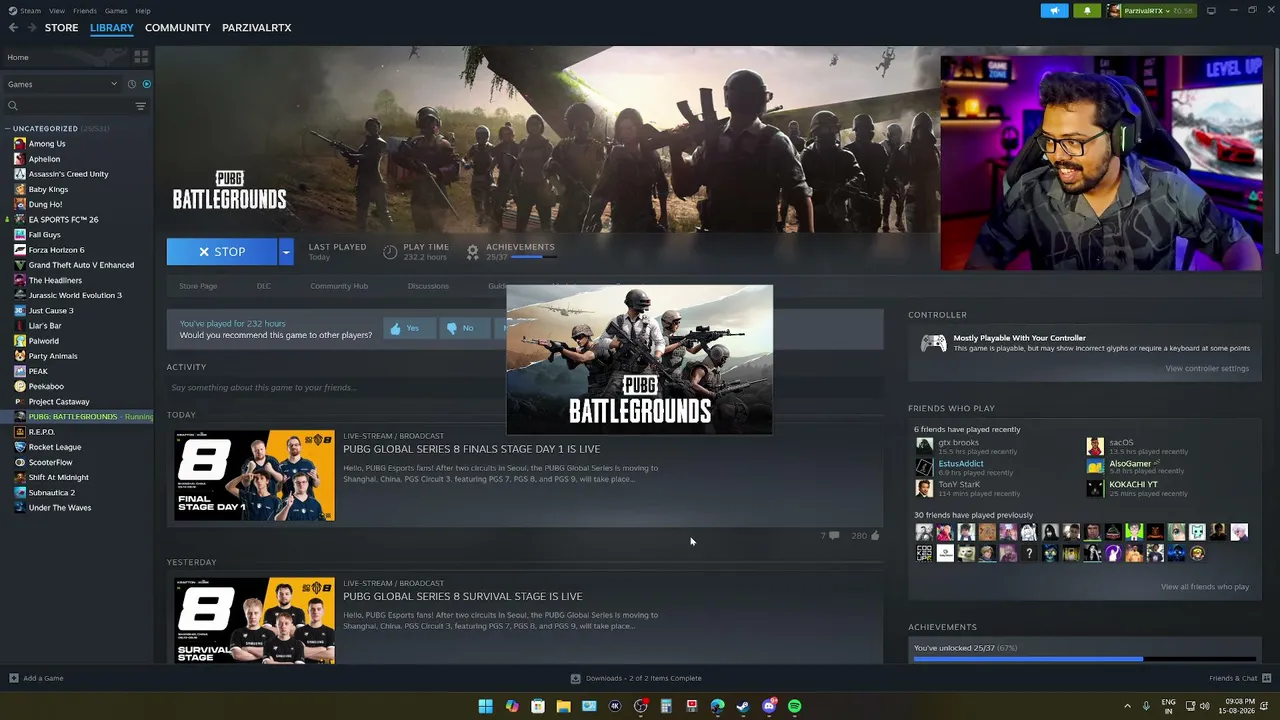This screenshot has height=720, width=1280.
Task: Open the Friends menu
Action: 85,11
